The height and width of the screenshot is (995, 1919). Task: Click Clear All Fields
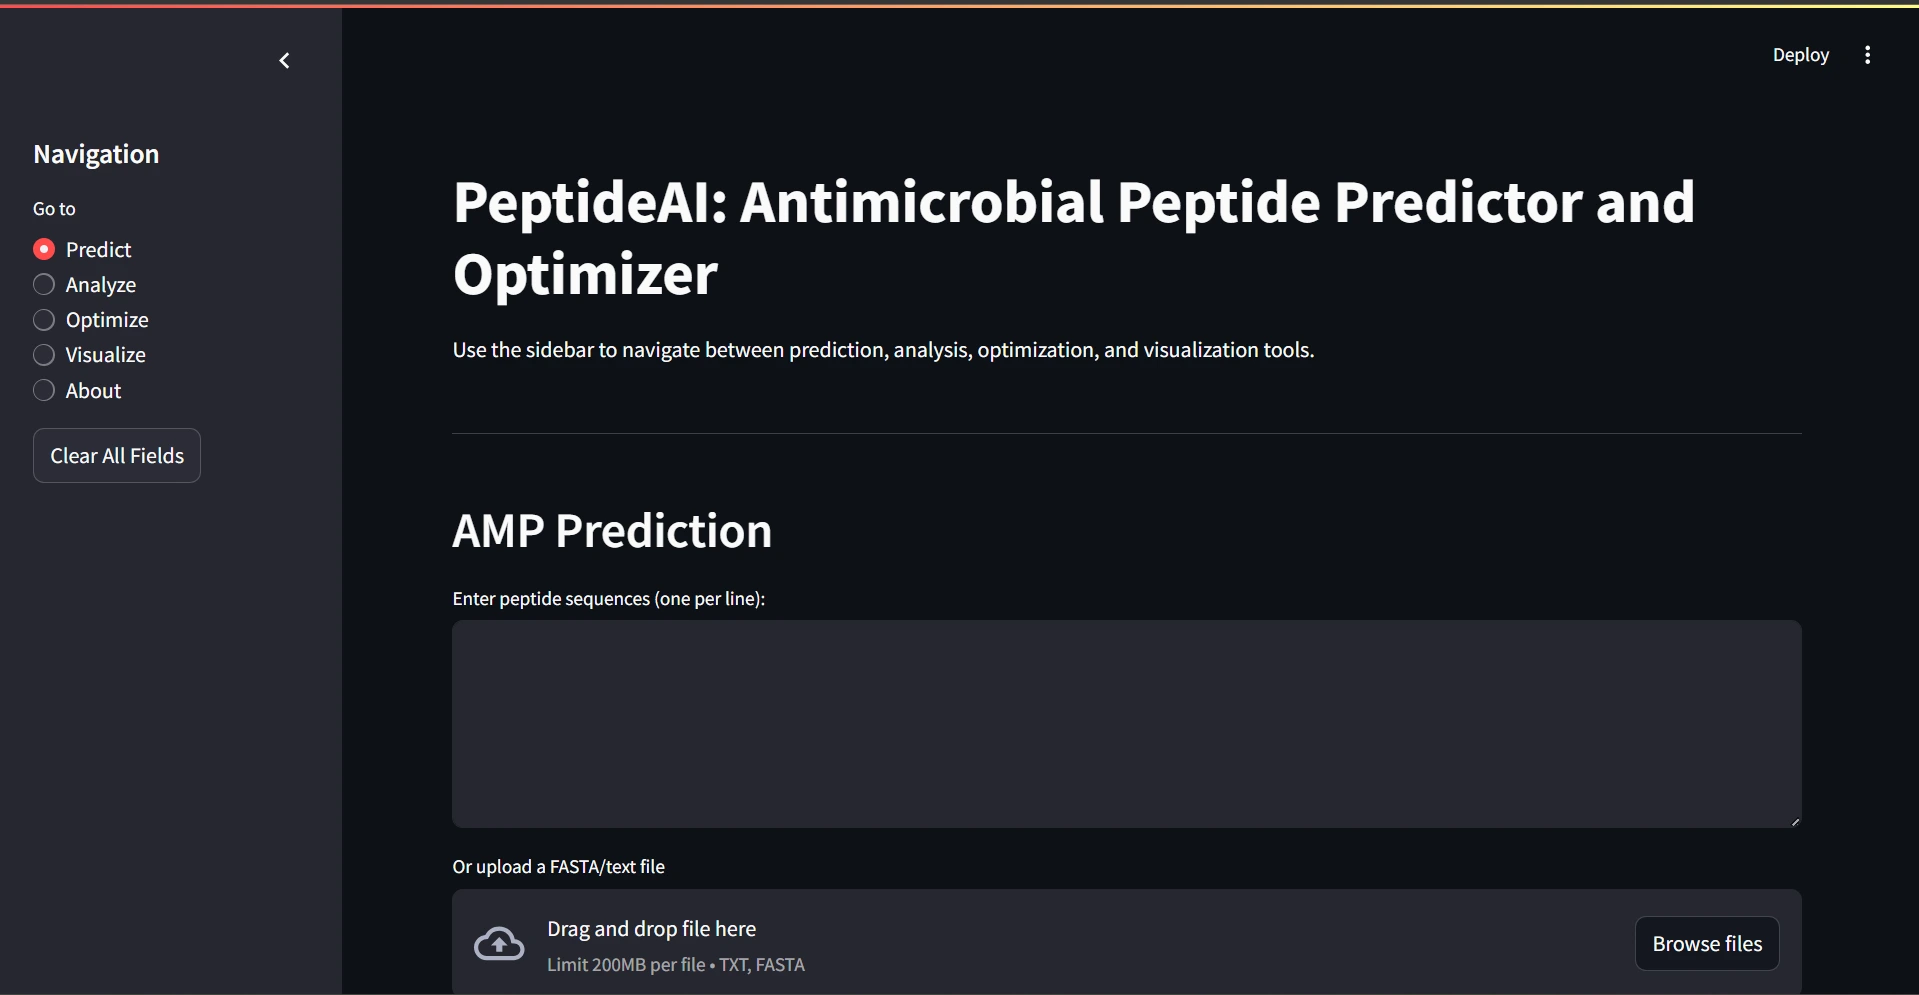117,456
